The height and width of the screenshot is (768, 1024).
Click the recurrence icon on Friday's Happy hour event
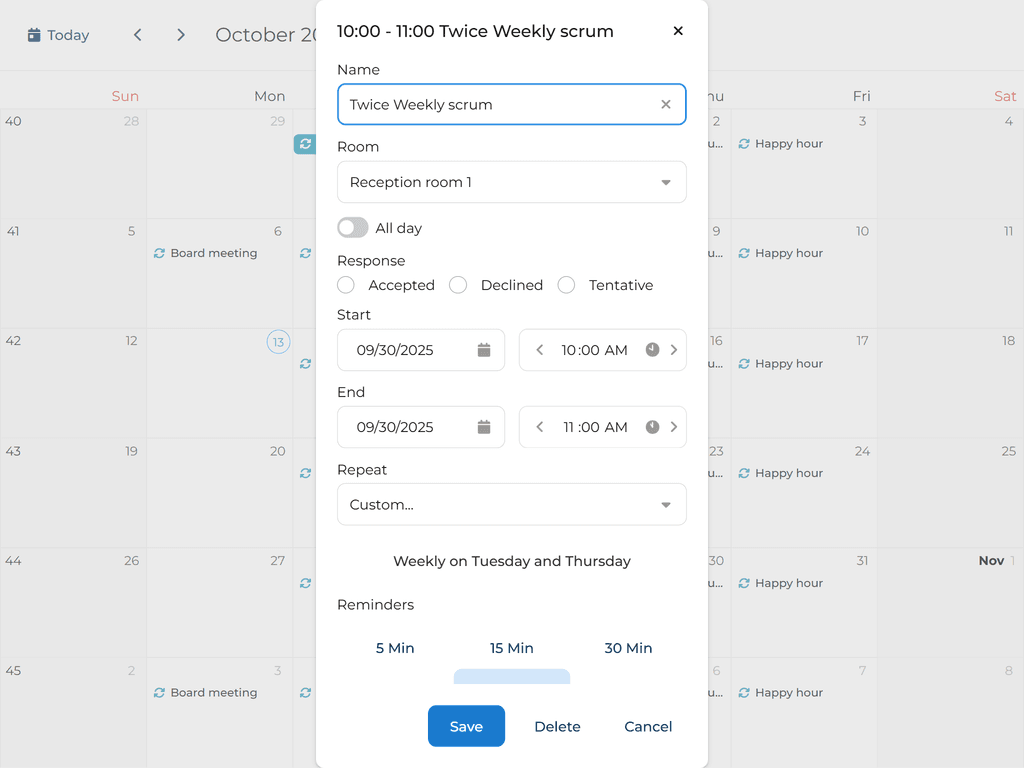(x=743, y=143)
